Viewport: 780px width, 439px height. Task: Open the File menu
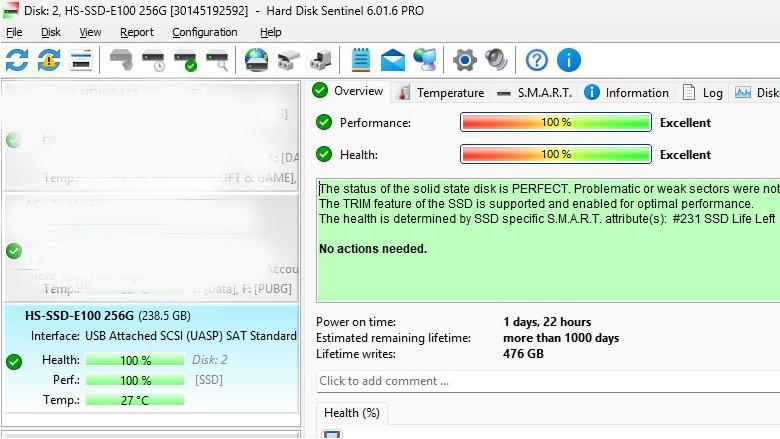(x=14, y=32)
